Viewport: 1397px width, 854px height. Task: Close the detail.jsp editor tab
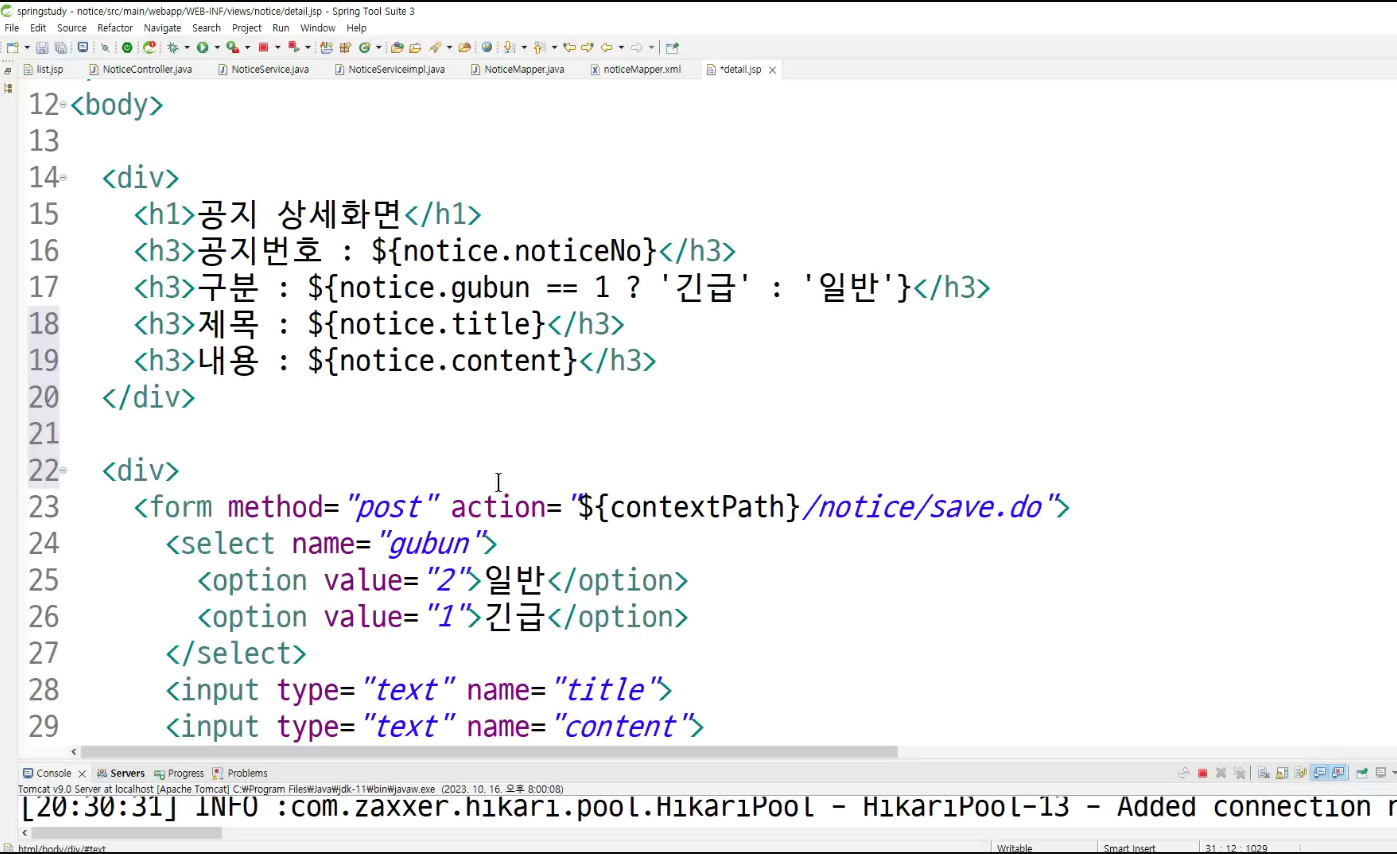pyautogui.click(x=772, y=70)
